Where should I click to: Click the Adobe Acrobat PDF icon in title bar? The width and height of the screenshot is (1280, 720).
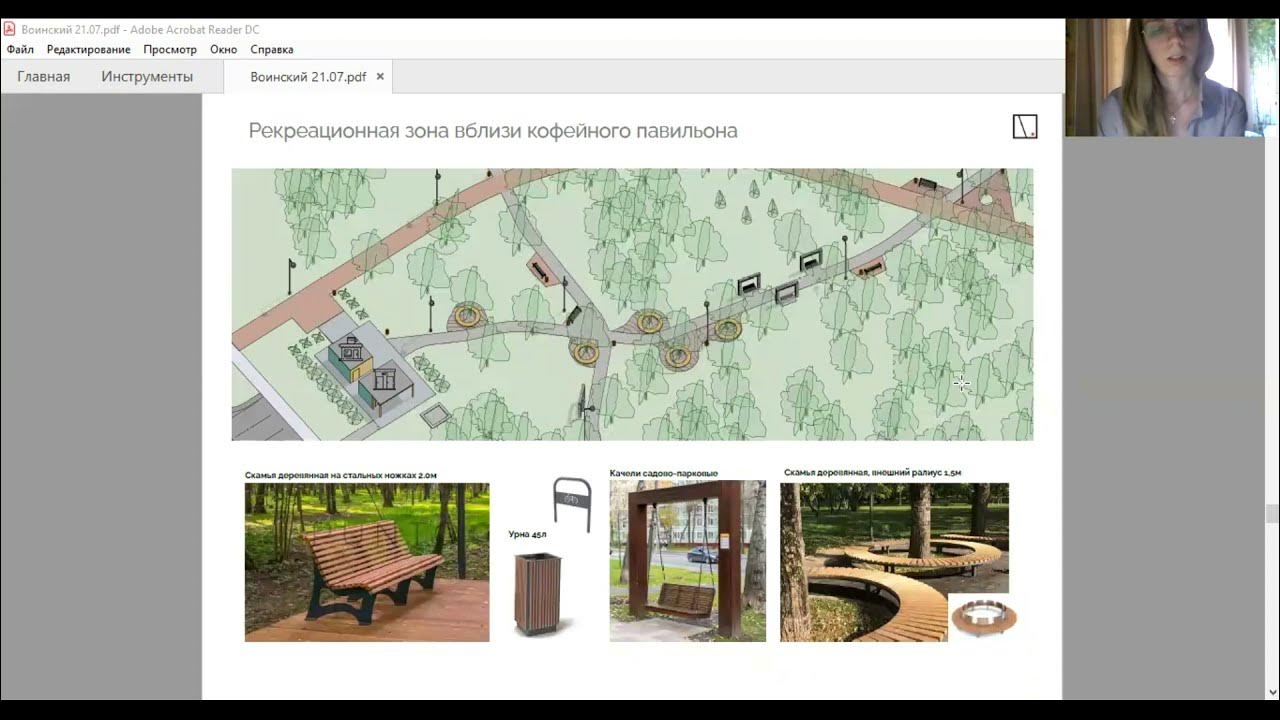point(10,29)
